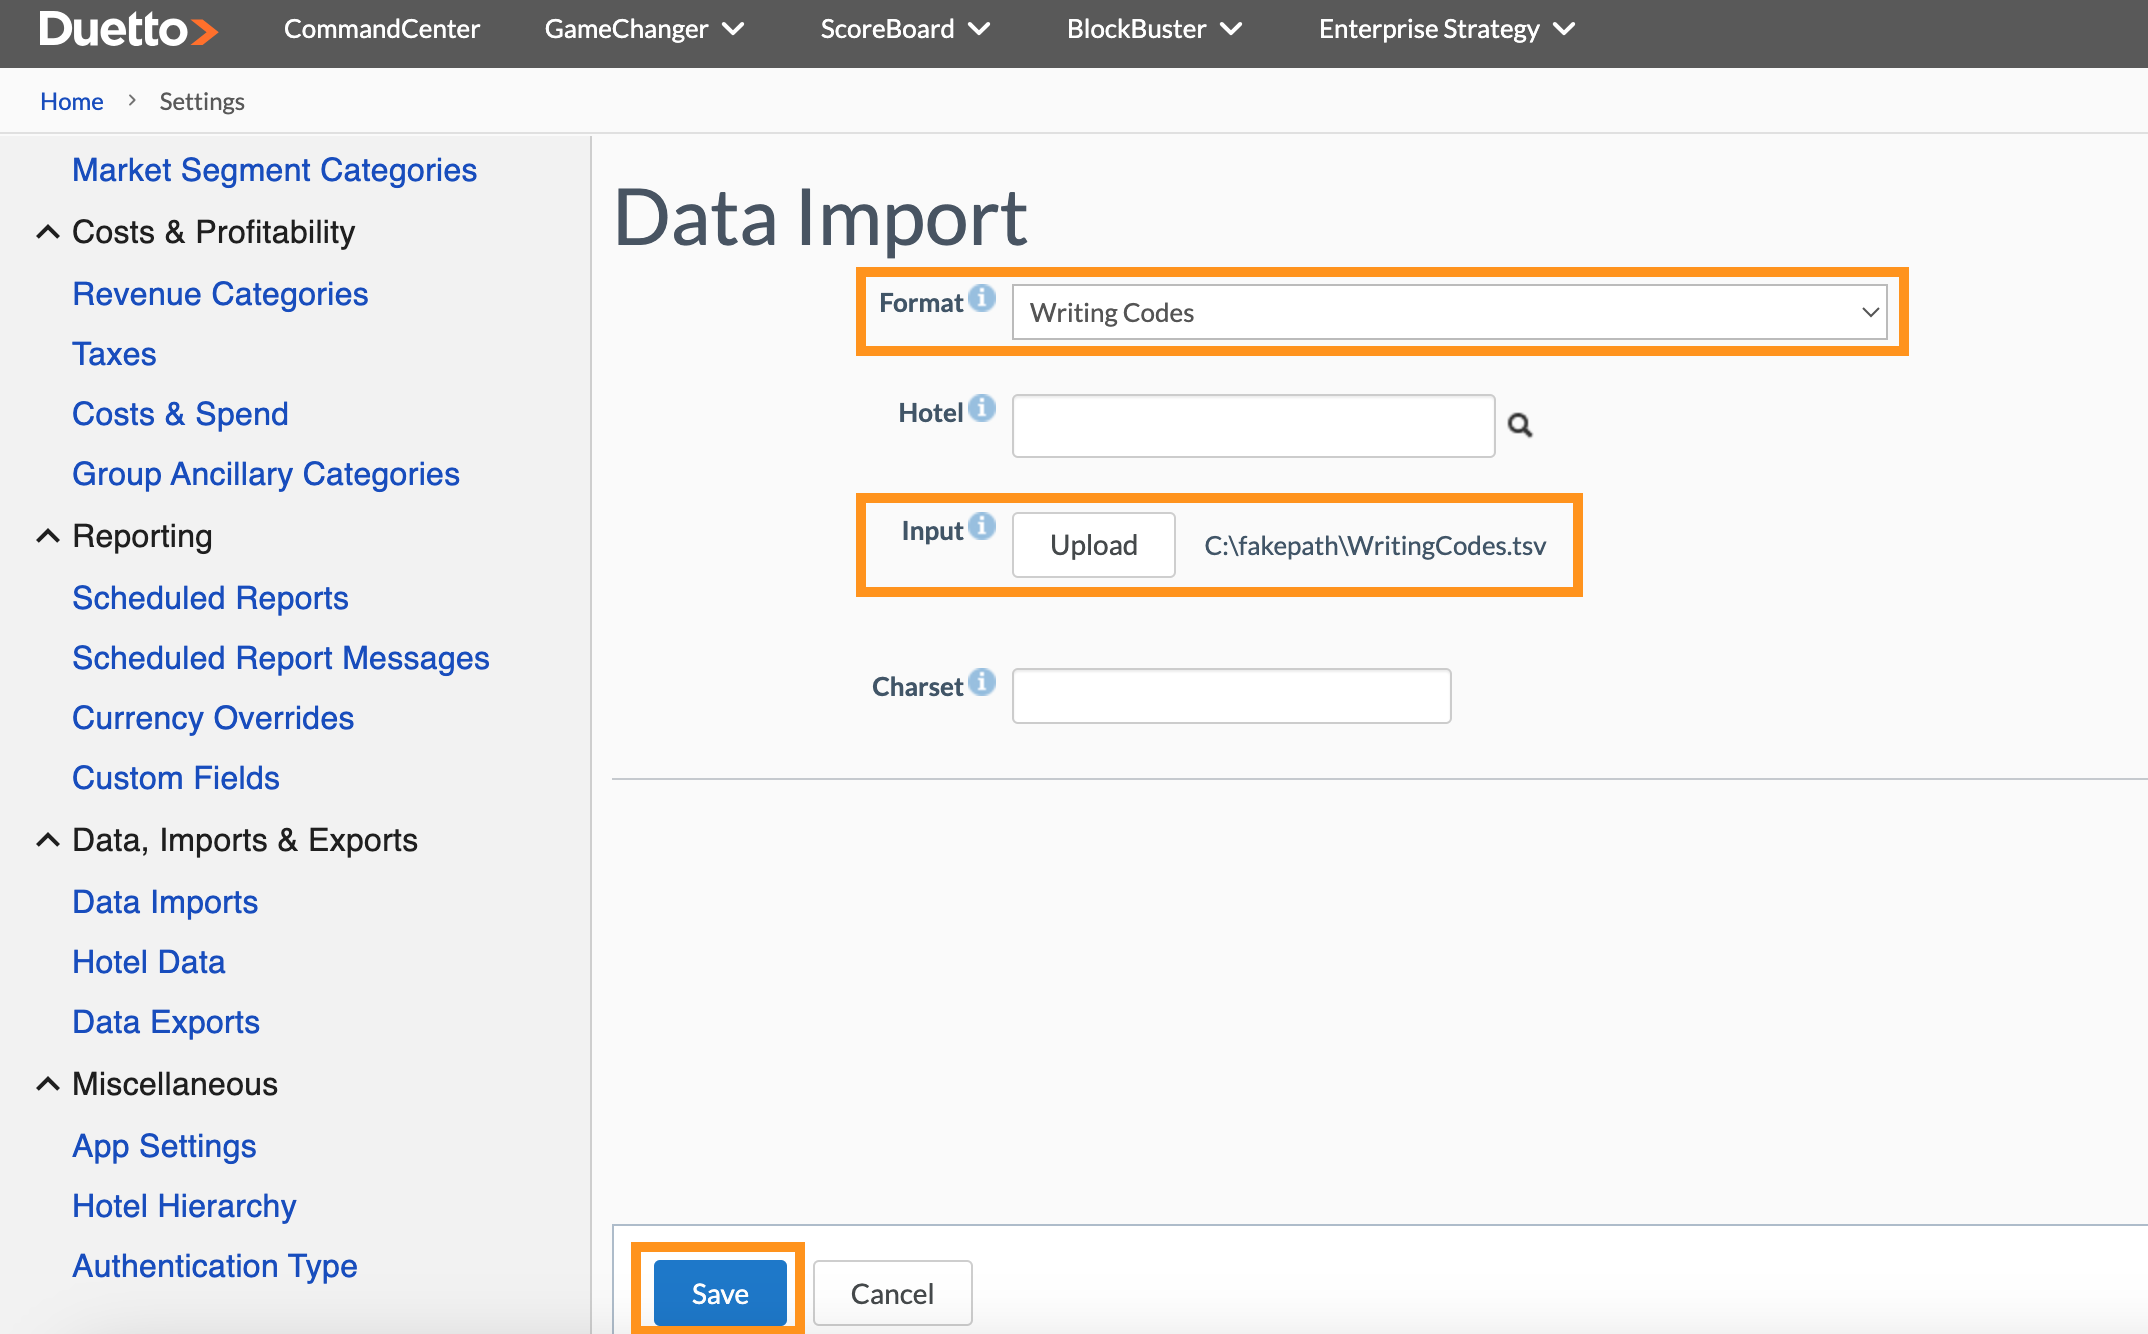The height and width of the screenshot is (1334, 2148).
Task: Navigate to Scheduled Reports
Action: click(209, 597)
